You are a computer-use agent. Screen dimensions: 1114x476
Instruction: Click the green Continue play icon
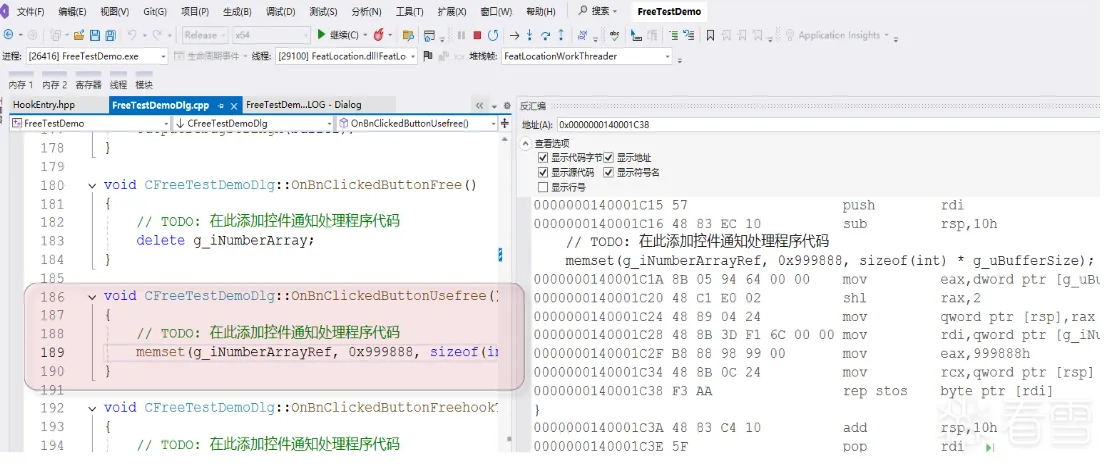[x=321, y=35]
